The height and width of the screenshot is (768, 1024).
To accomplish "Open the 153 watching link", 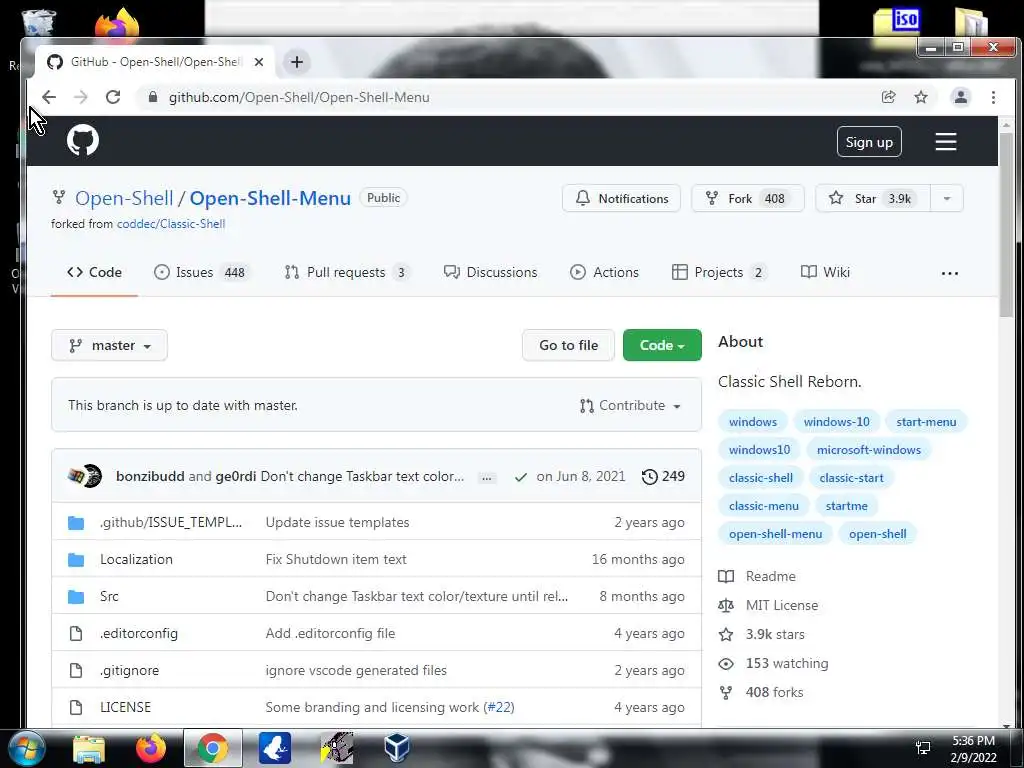I will click(x=787, y=664).
